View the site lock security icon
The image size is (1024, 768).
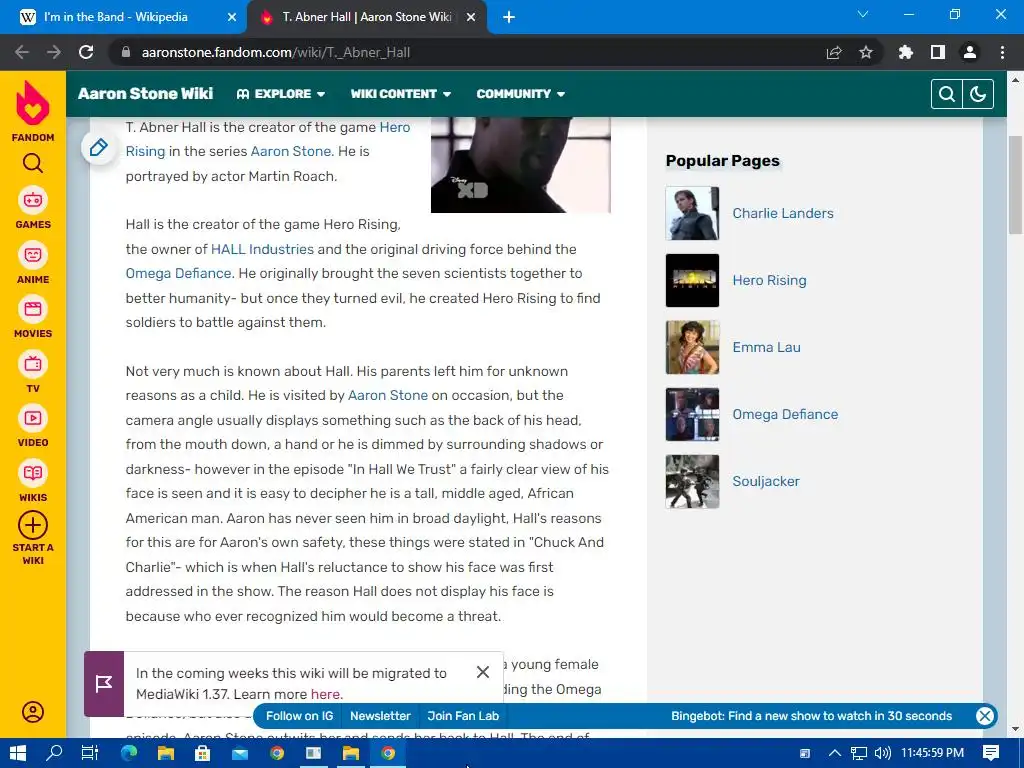pyautogui.click(x=126, y=52)
